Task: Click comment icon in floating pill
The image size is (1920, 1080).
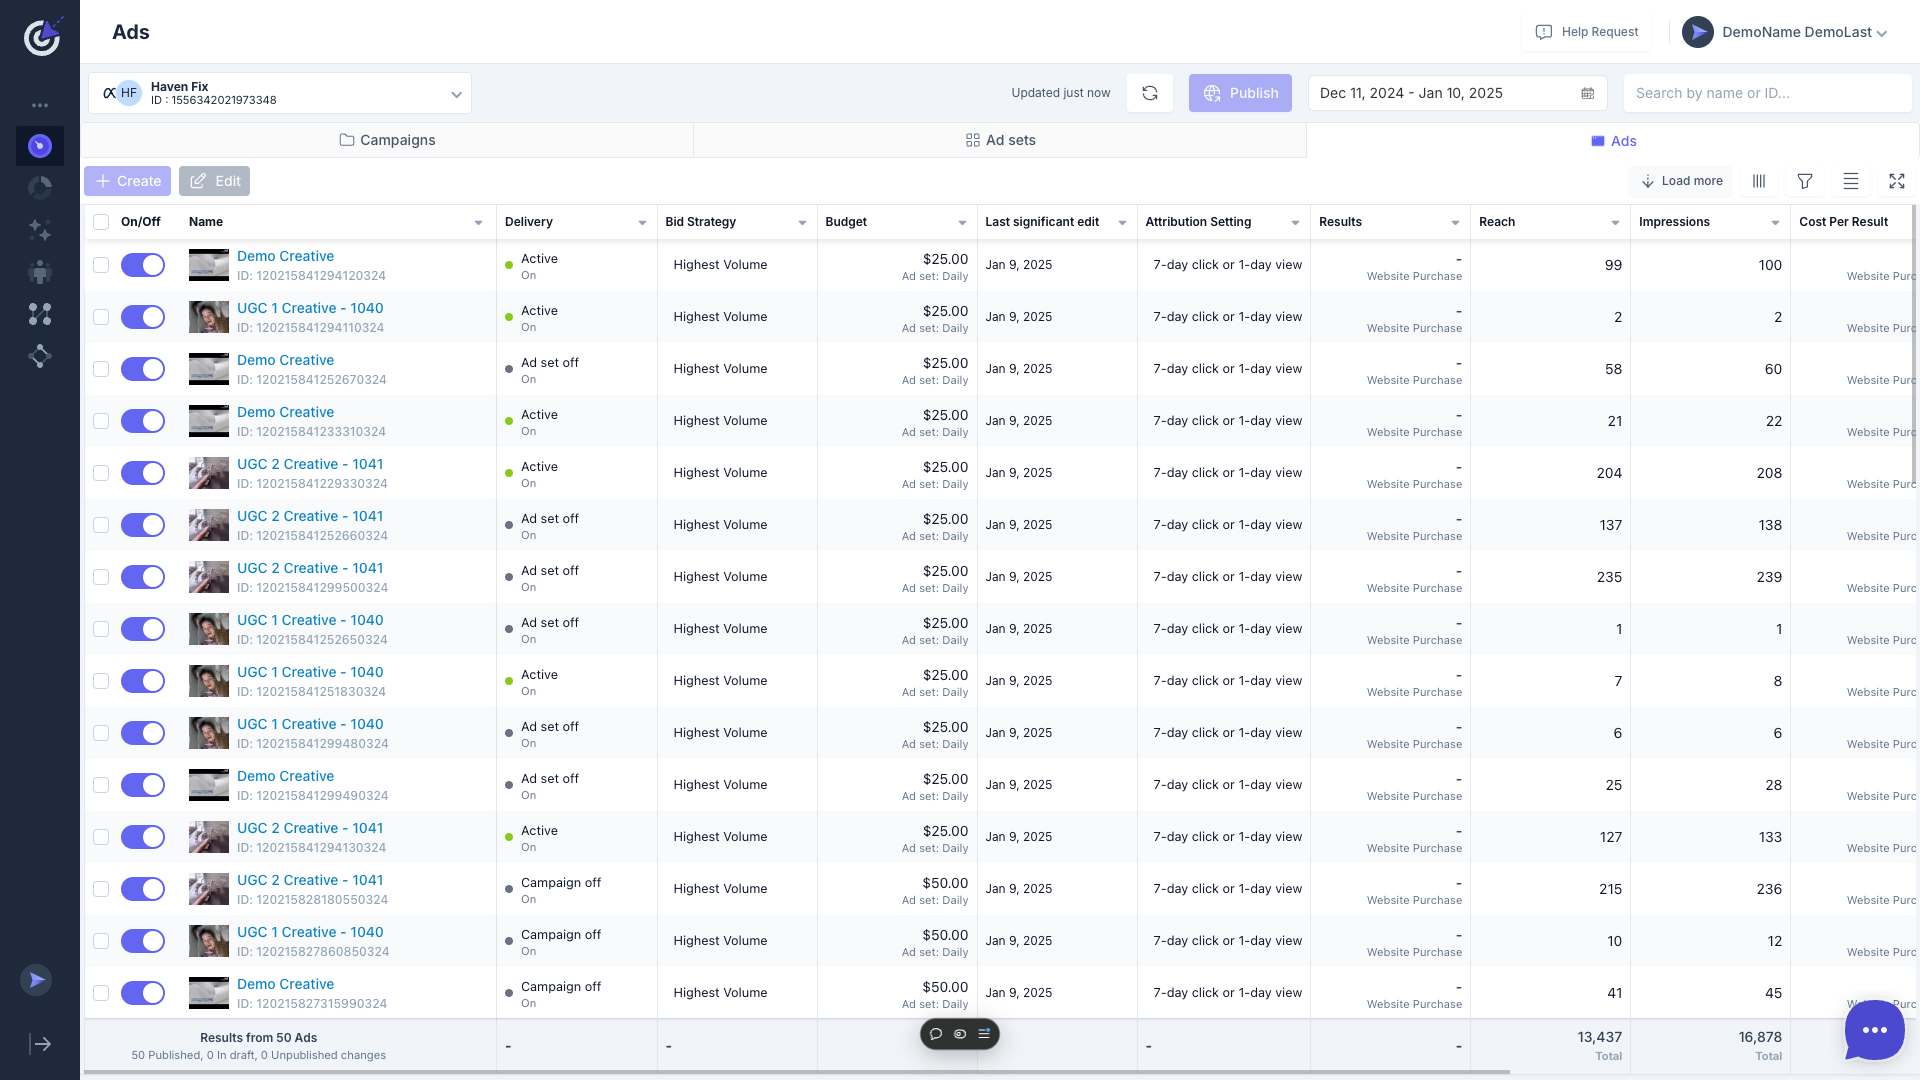Action: pos(936,1034)
